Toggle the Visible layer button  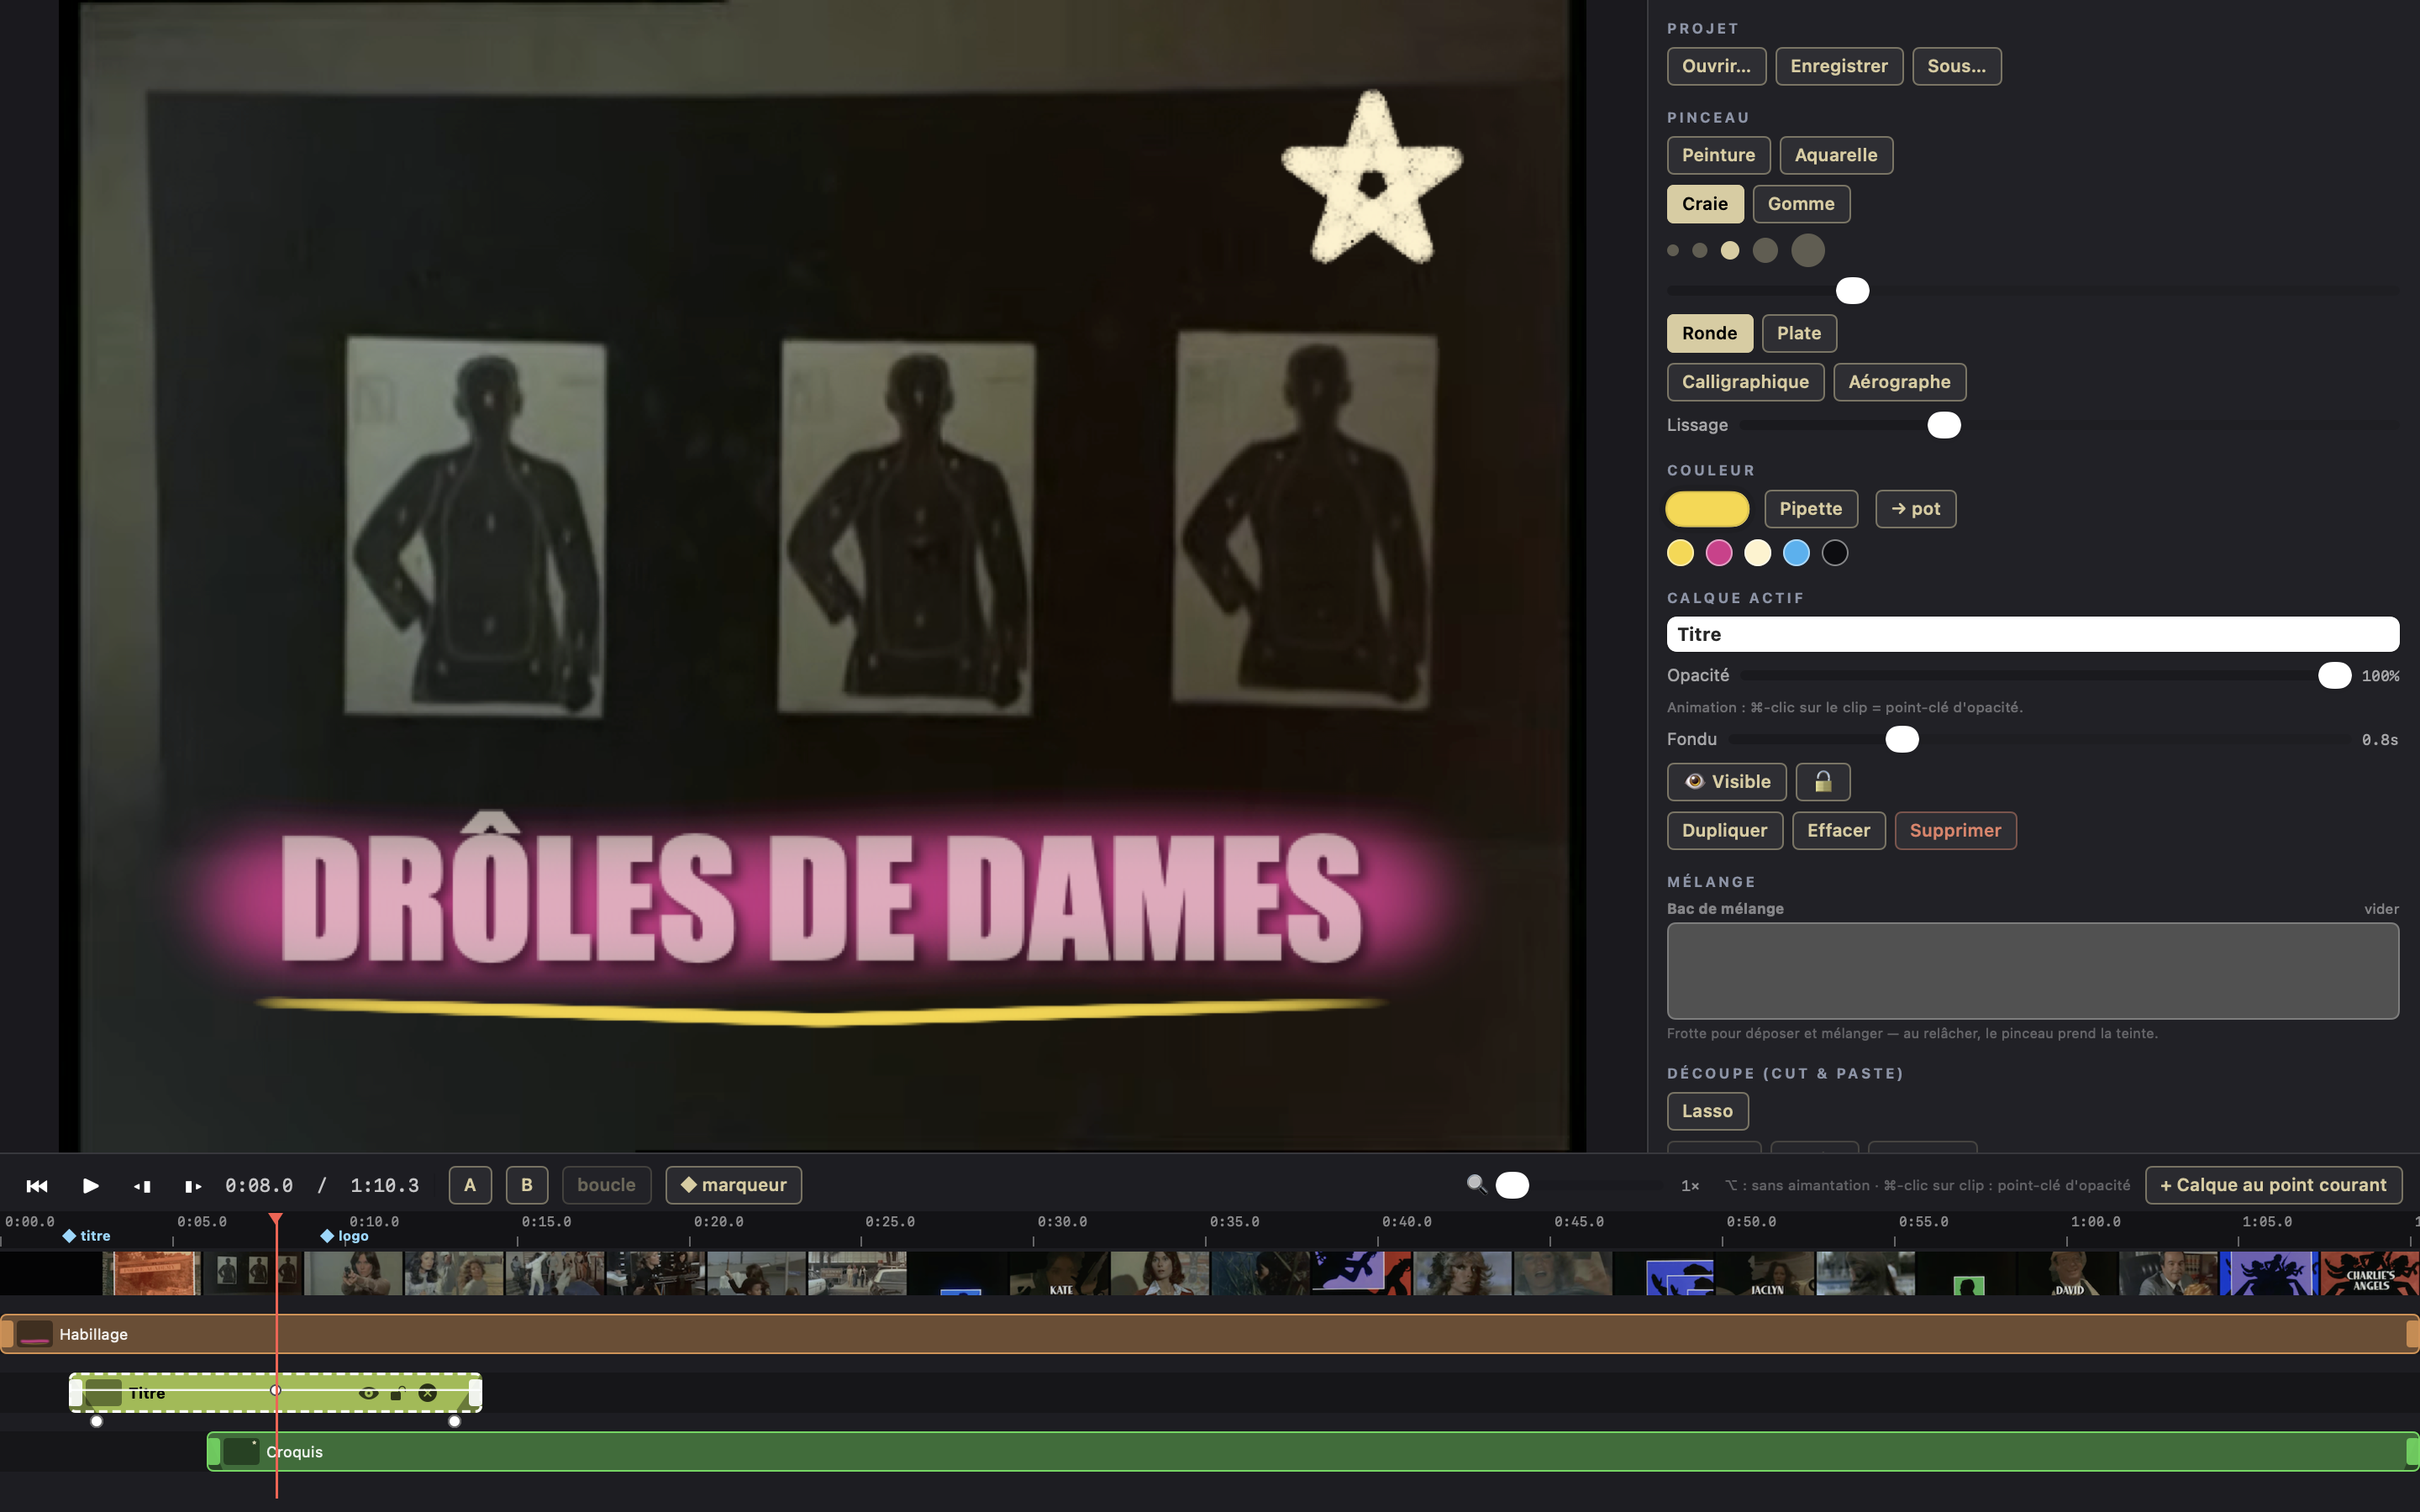tap(1727, 782)
